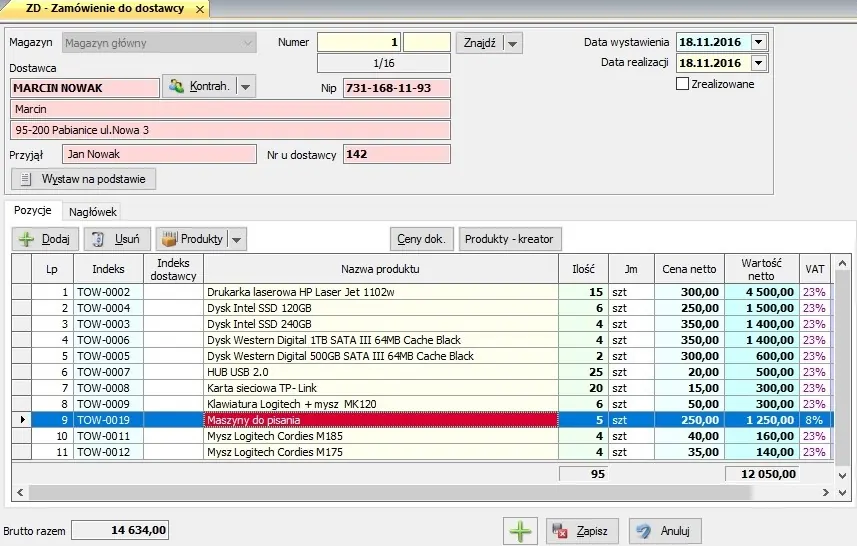Image resolution: width=857 pixels, height=546 pixels.
Task: Click the quantity cell 25 for HUB USB
Action: pos(583,372)
